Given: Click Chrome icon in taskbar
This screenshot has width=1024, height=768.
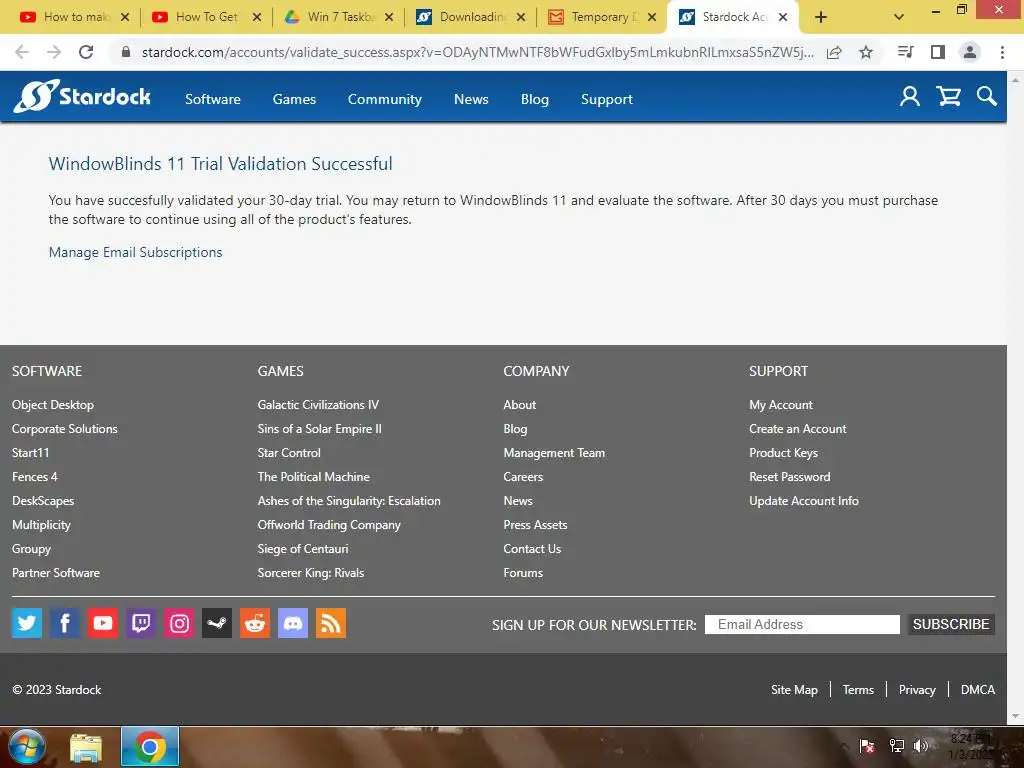Looking at the screenshot, I should [150, 747].
